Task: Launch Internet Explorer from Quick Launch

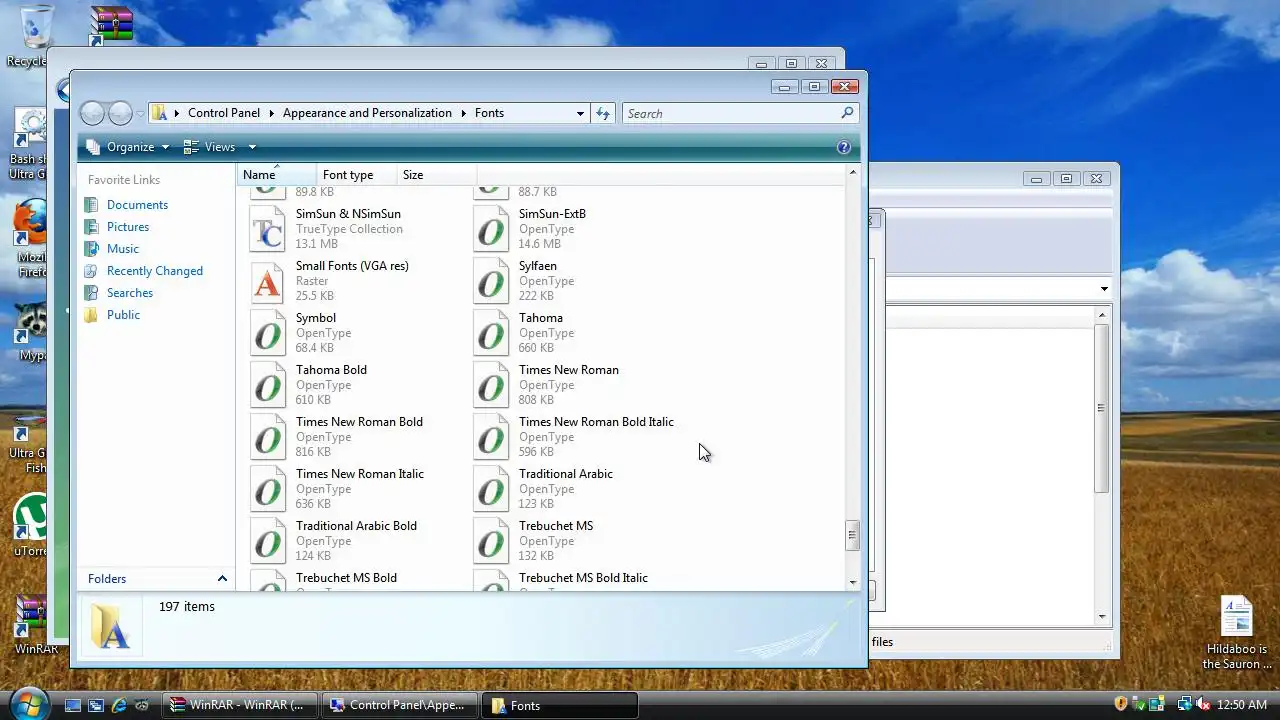Action: 120,705
